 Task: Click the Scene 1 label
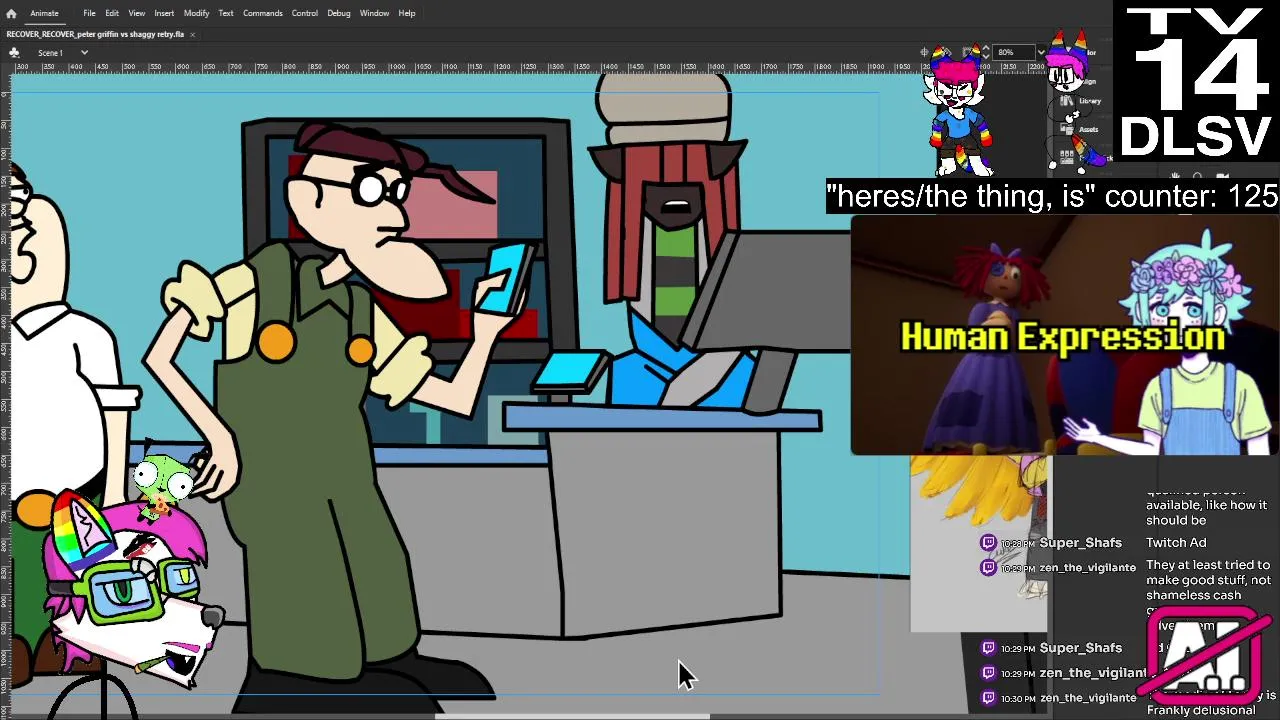click(50, 52)
